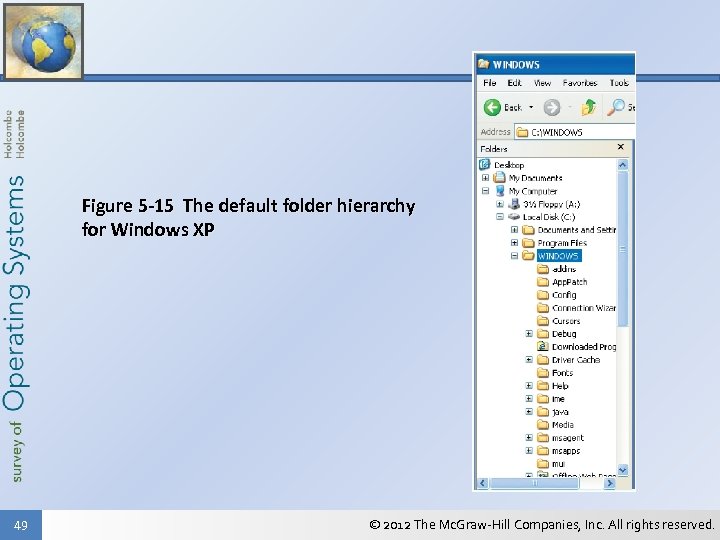Click the Config folder icon
Screen dimensions: 720x540
point(543,295)
